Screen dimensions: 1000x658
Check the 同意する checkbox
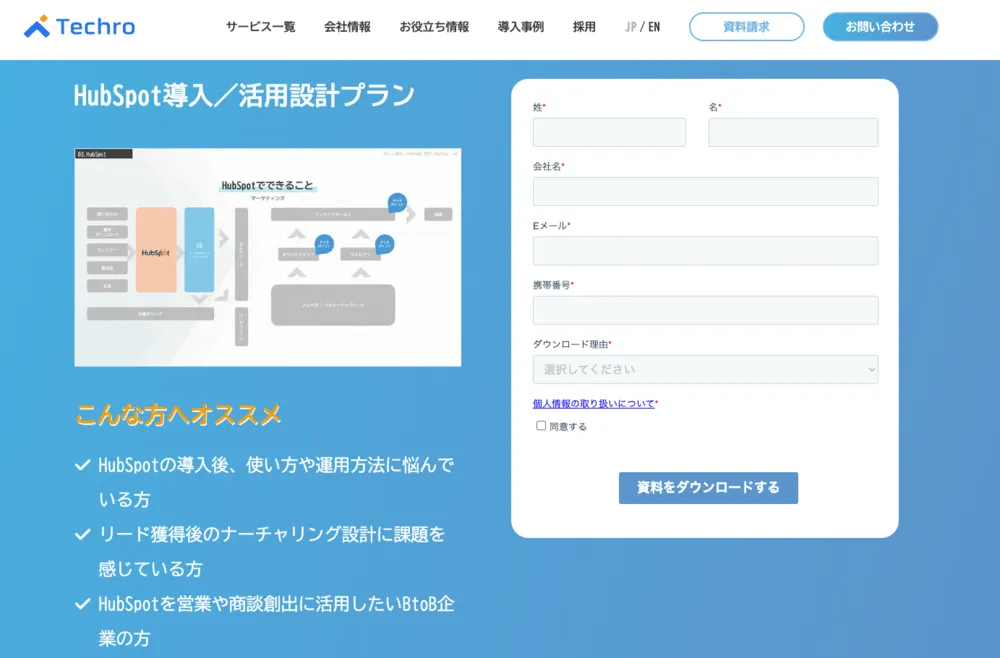541,425
